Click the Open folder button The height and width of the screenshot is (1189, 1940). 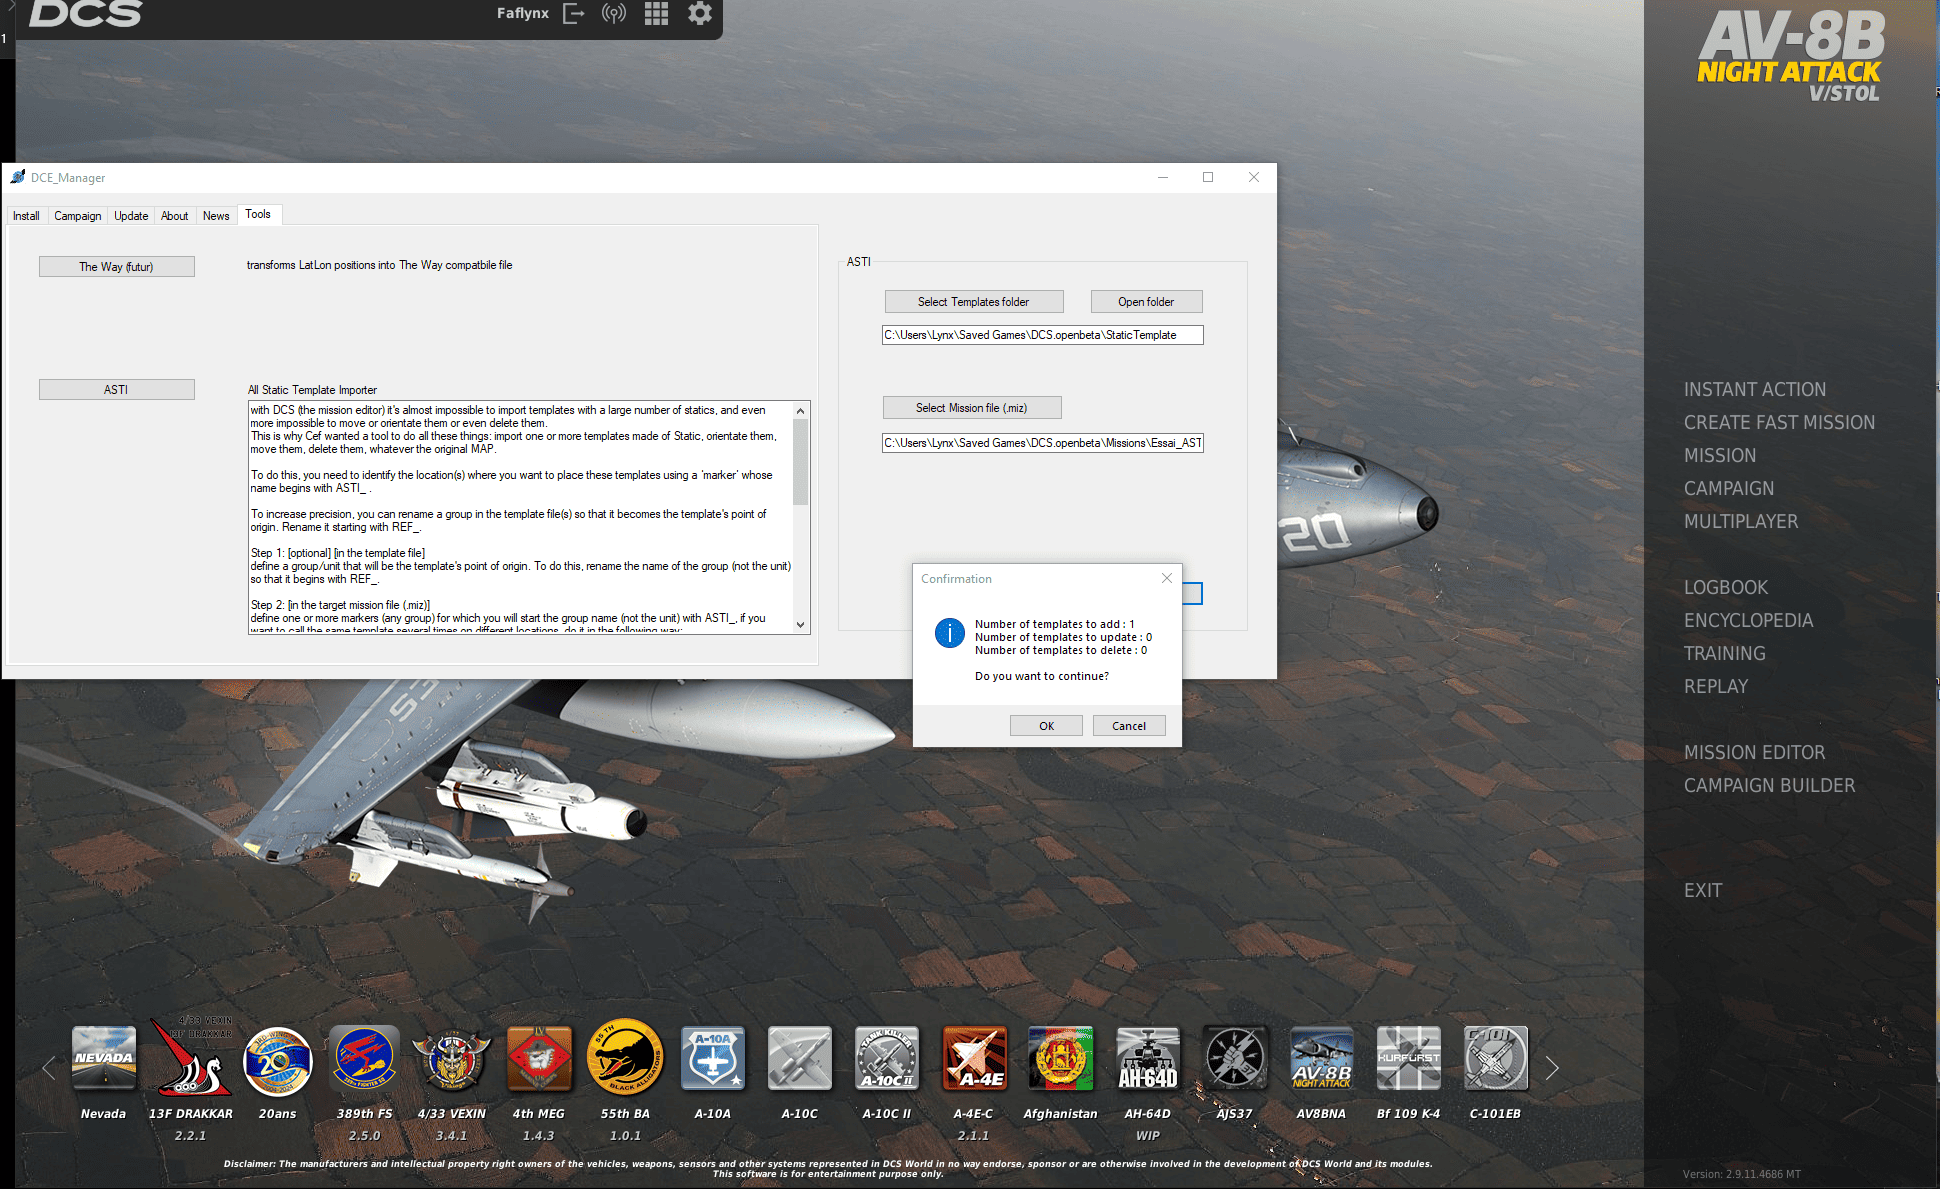pyautogui.click(x=1146, y=302)
